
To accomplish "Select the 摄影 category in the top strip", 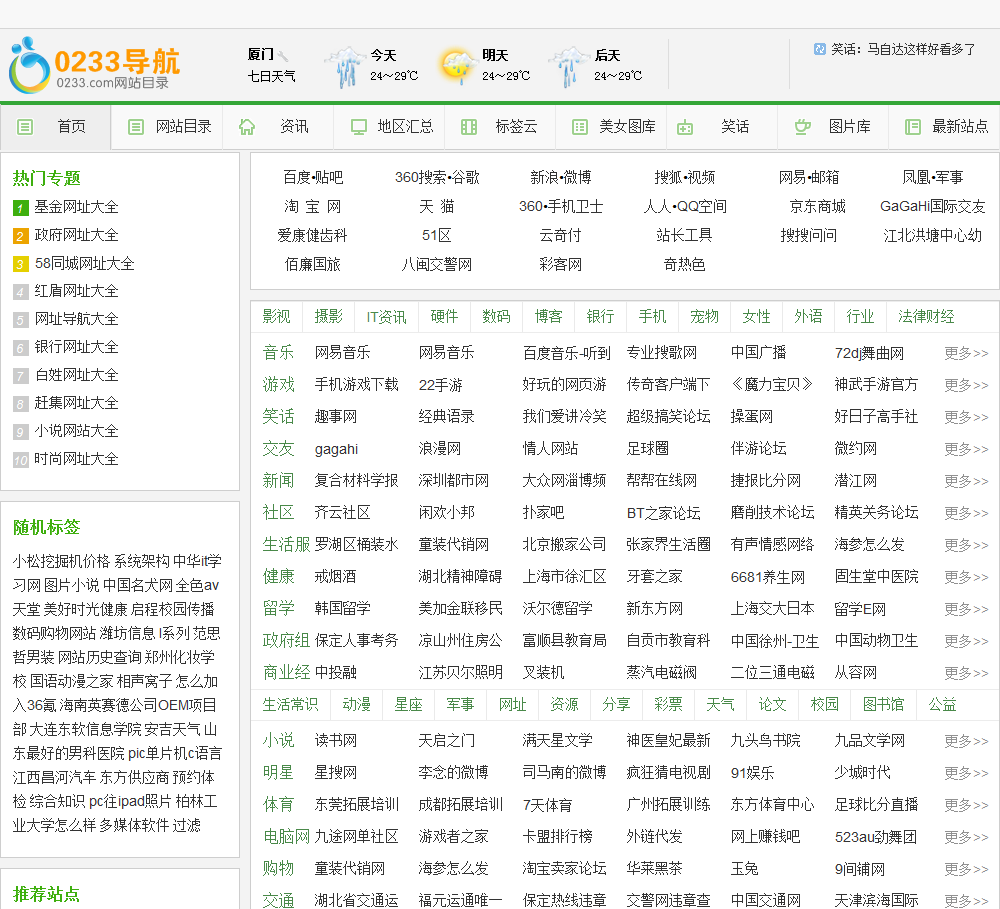I will [x=328, y=316].
